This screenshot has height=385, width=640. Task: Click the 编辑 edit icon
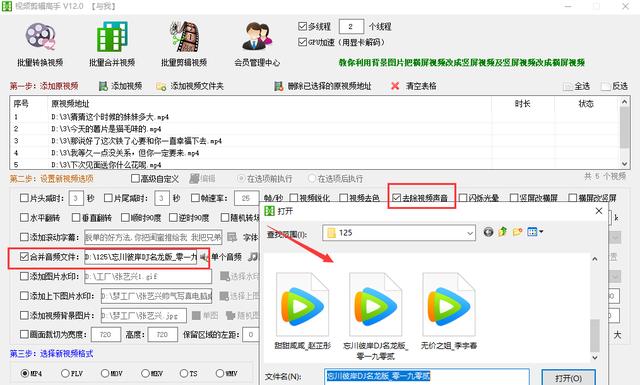click(194, 179)
